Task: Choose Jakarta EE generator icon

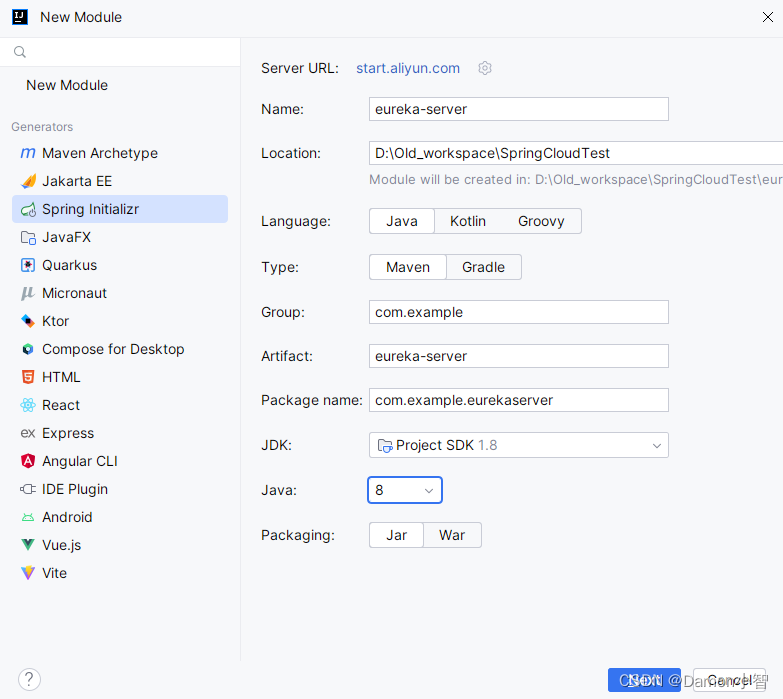Action: click(28, 181)
